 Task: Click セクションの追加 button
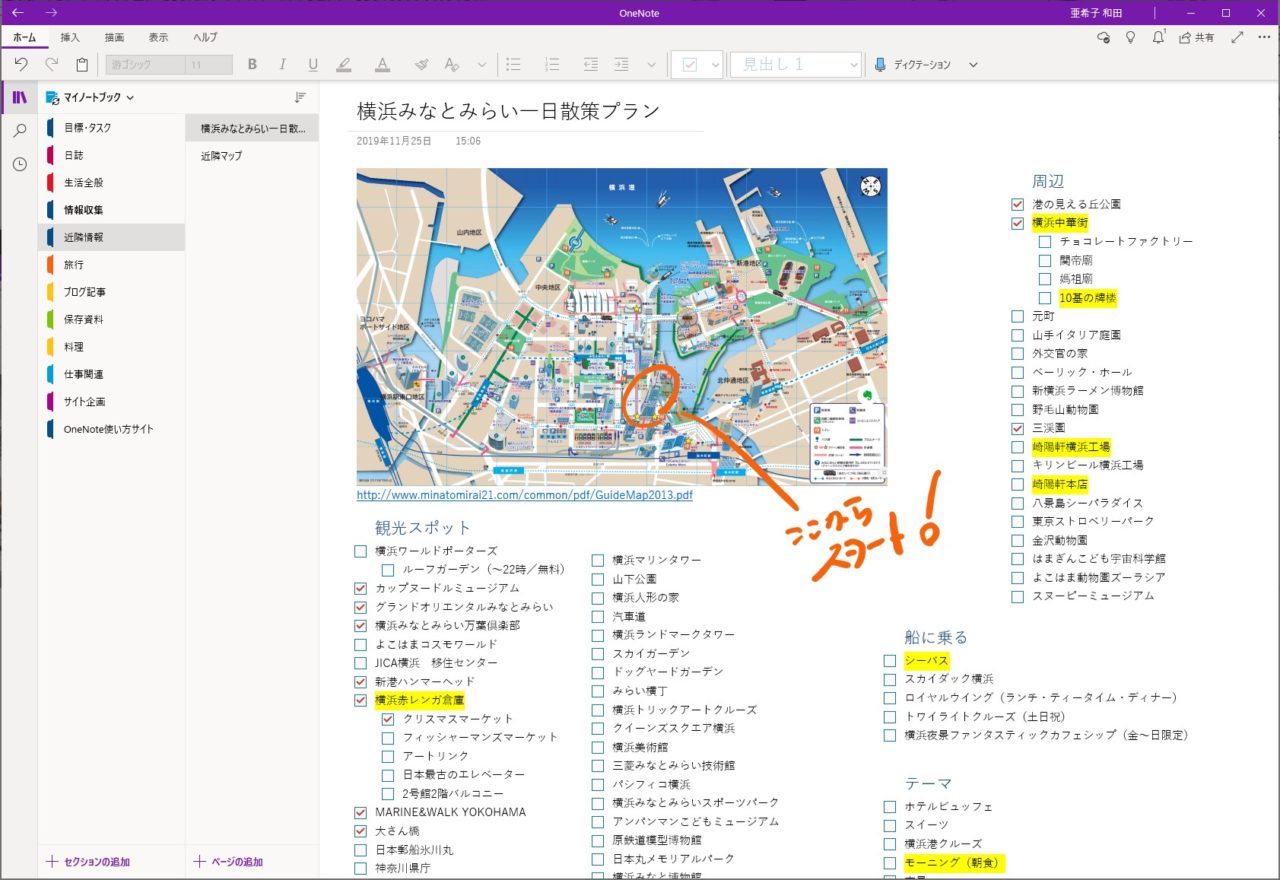pos(88,862)
